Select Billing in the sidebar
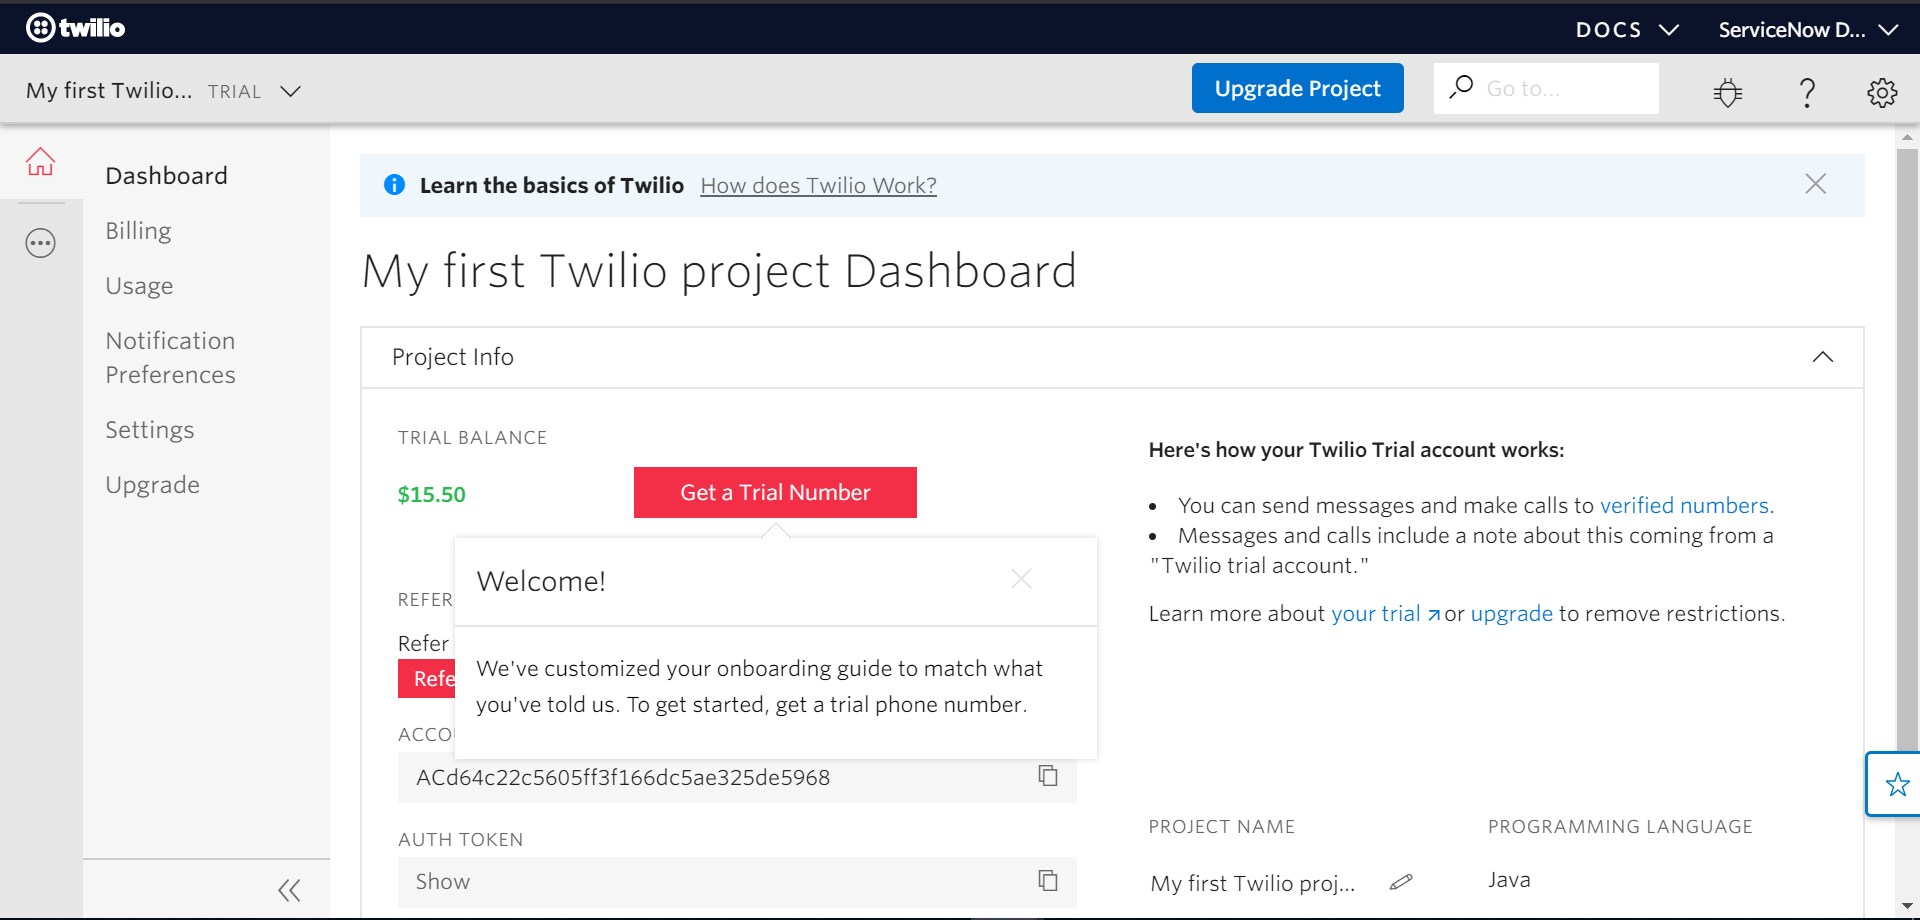 click(x=138, y=230)
